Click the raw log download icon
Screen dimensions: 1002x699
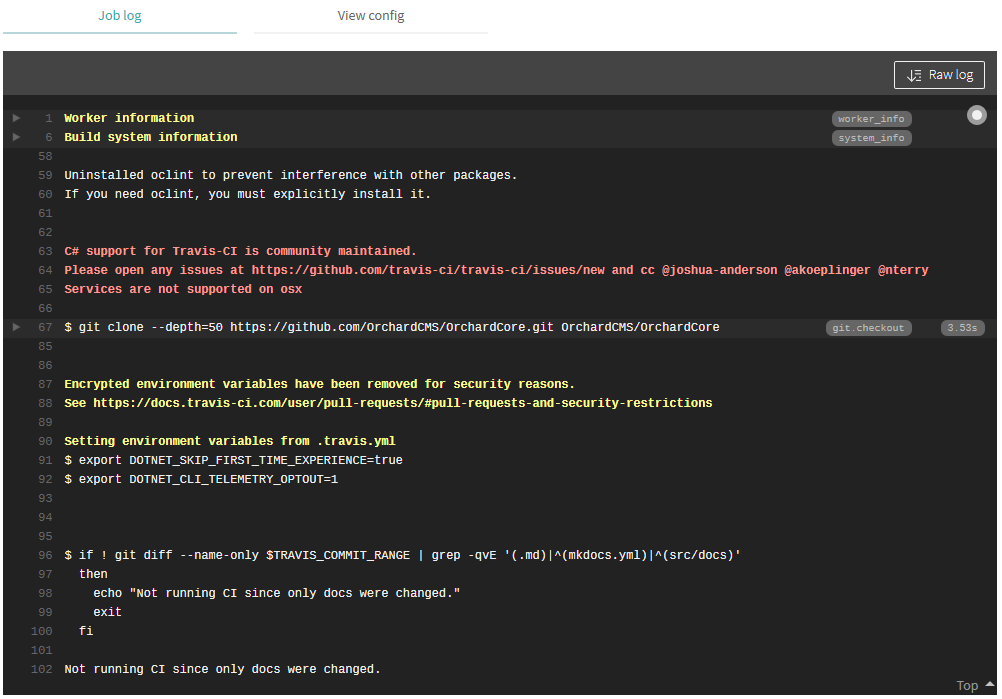[914, 75]
